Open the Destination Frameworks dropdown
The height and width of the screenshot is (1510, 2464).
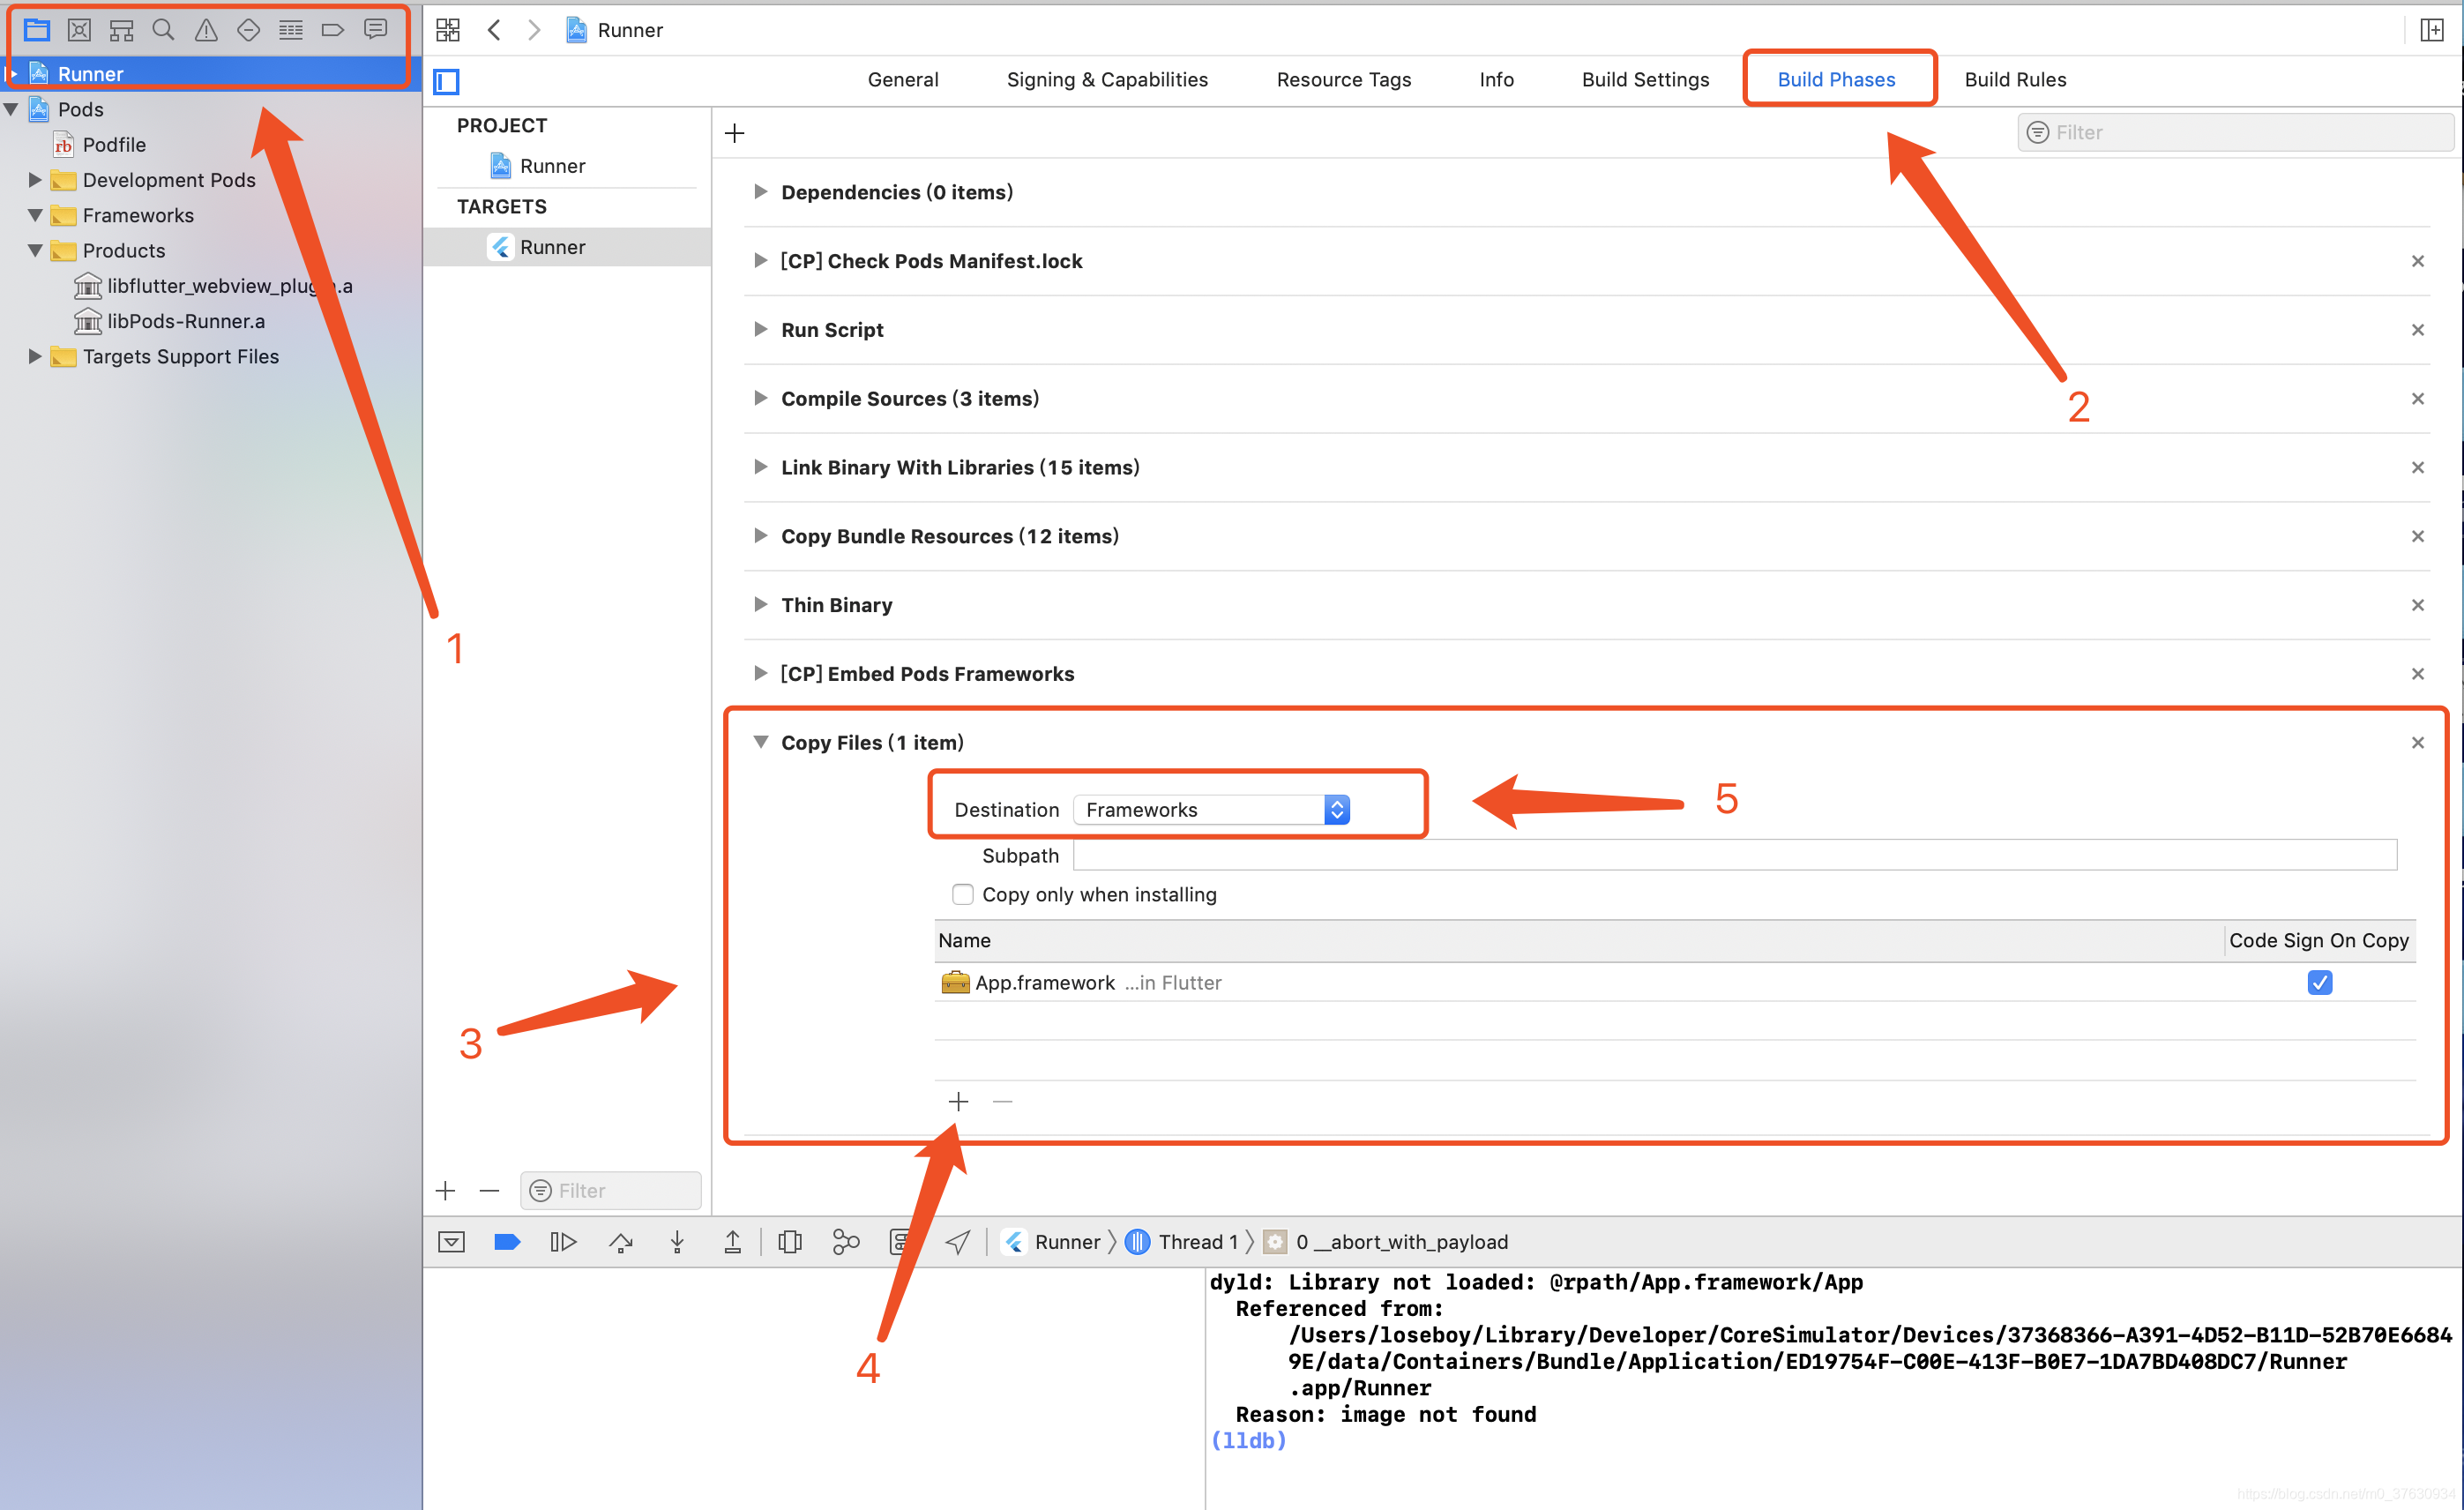click(1211, 810)
